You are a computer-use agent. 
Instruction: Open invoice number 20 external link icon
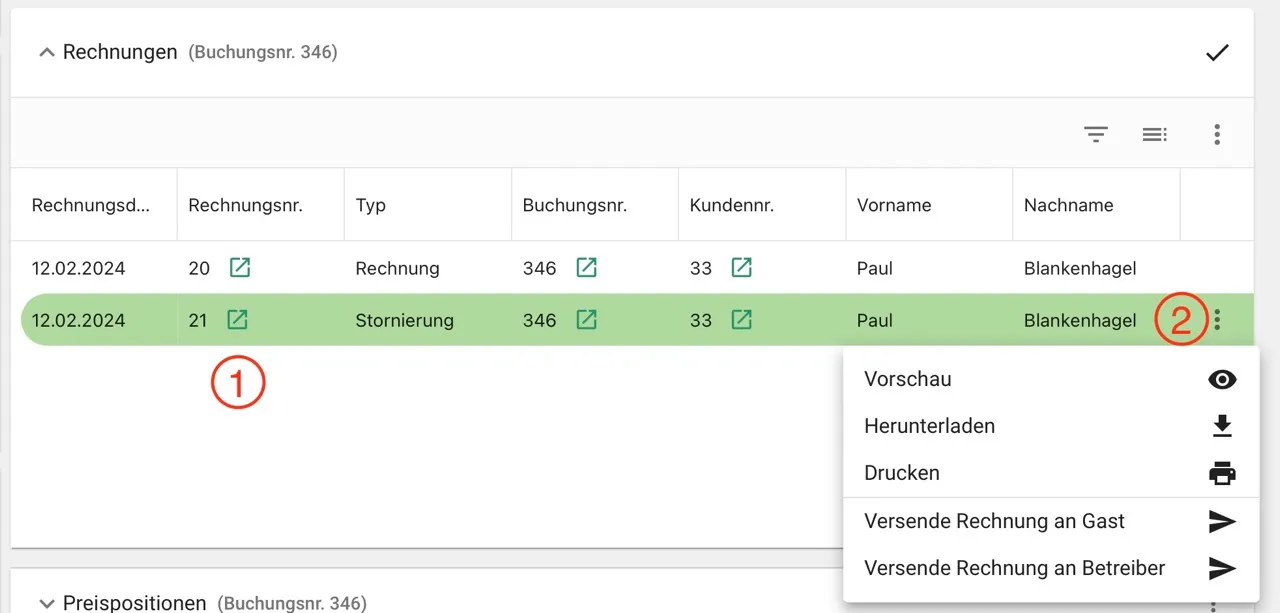(x=240, y=268)
